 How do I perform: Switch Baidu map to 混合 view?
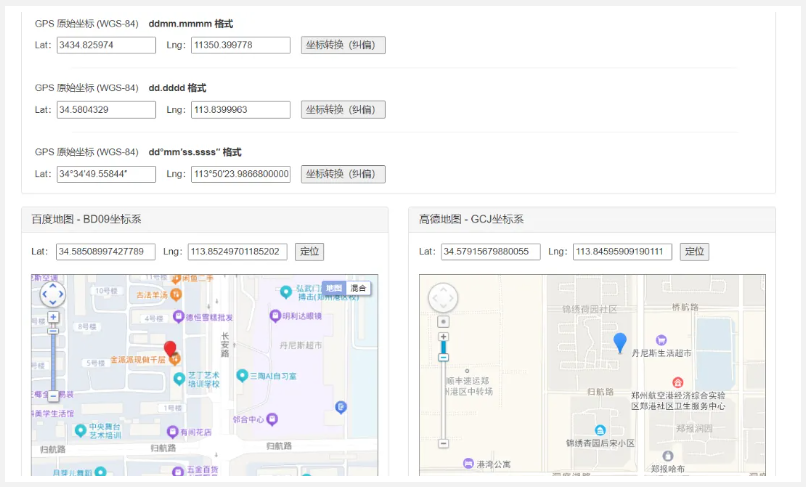pyautogui.click(x=358, y=288)
